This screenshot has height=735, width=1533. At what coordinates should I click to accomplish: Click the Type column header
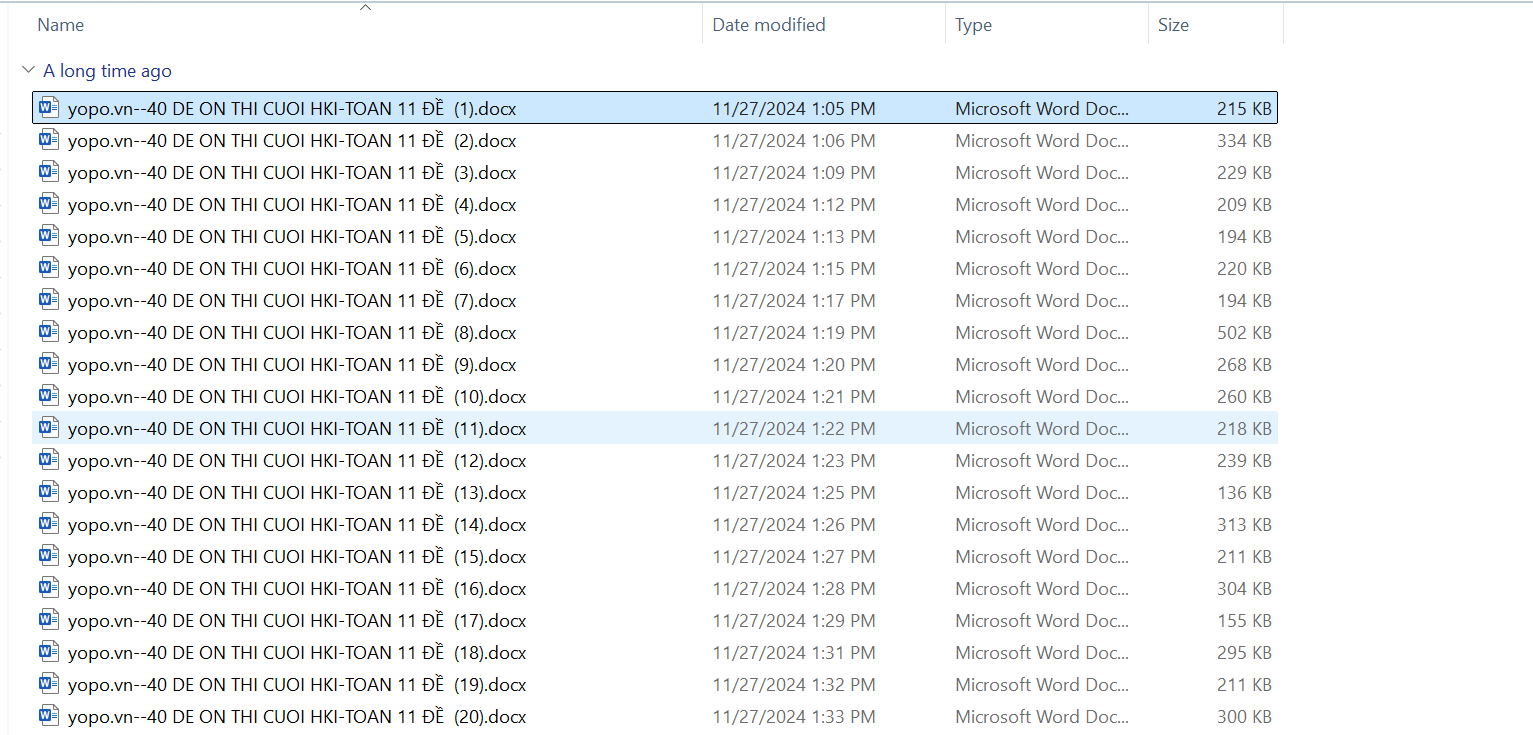pos(973,25)
